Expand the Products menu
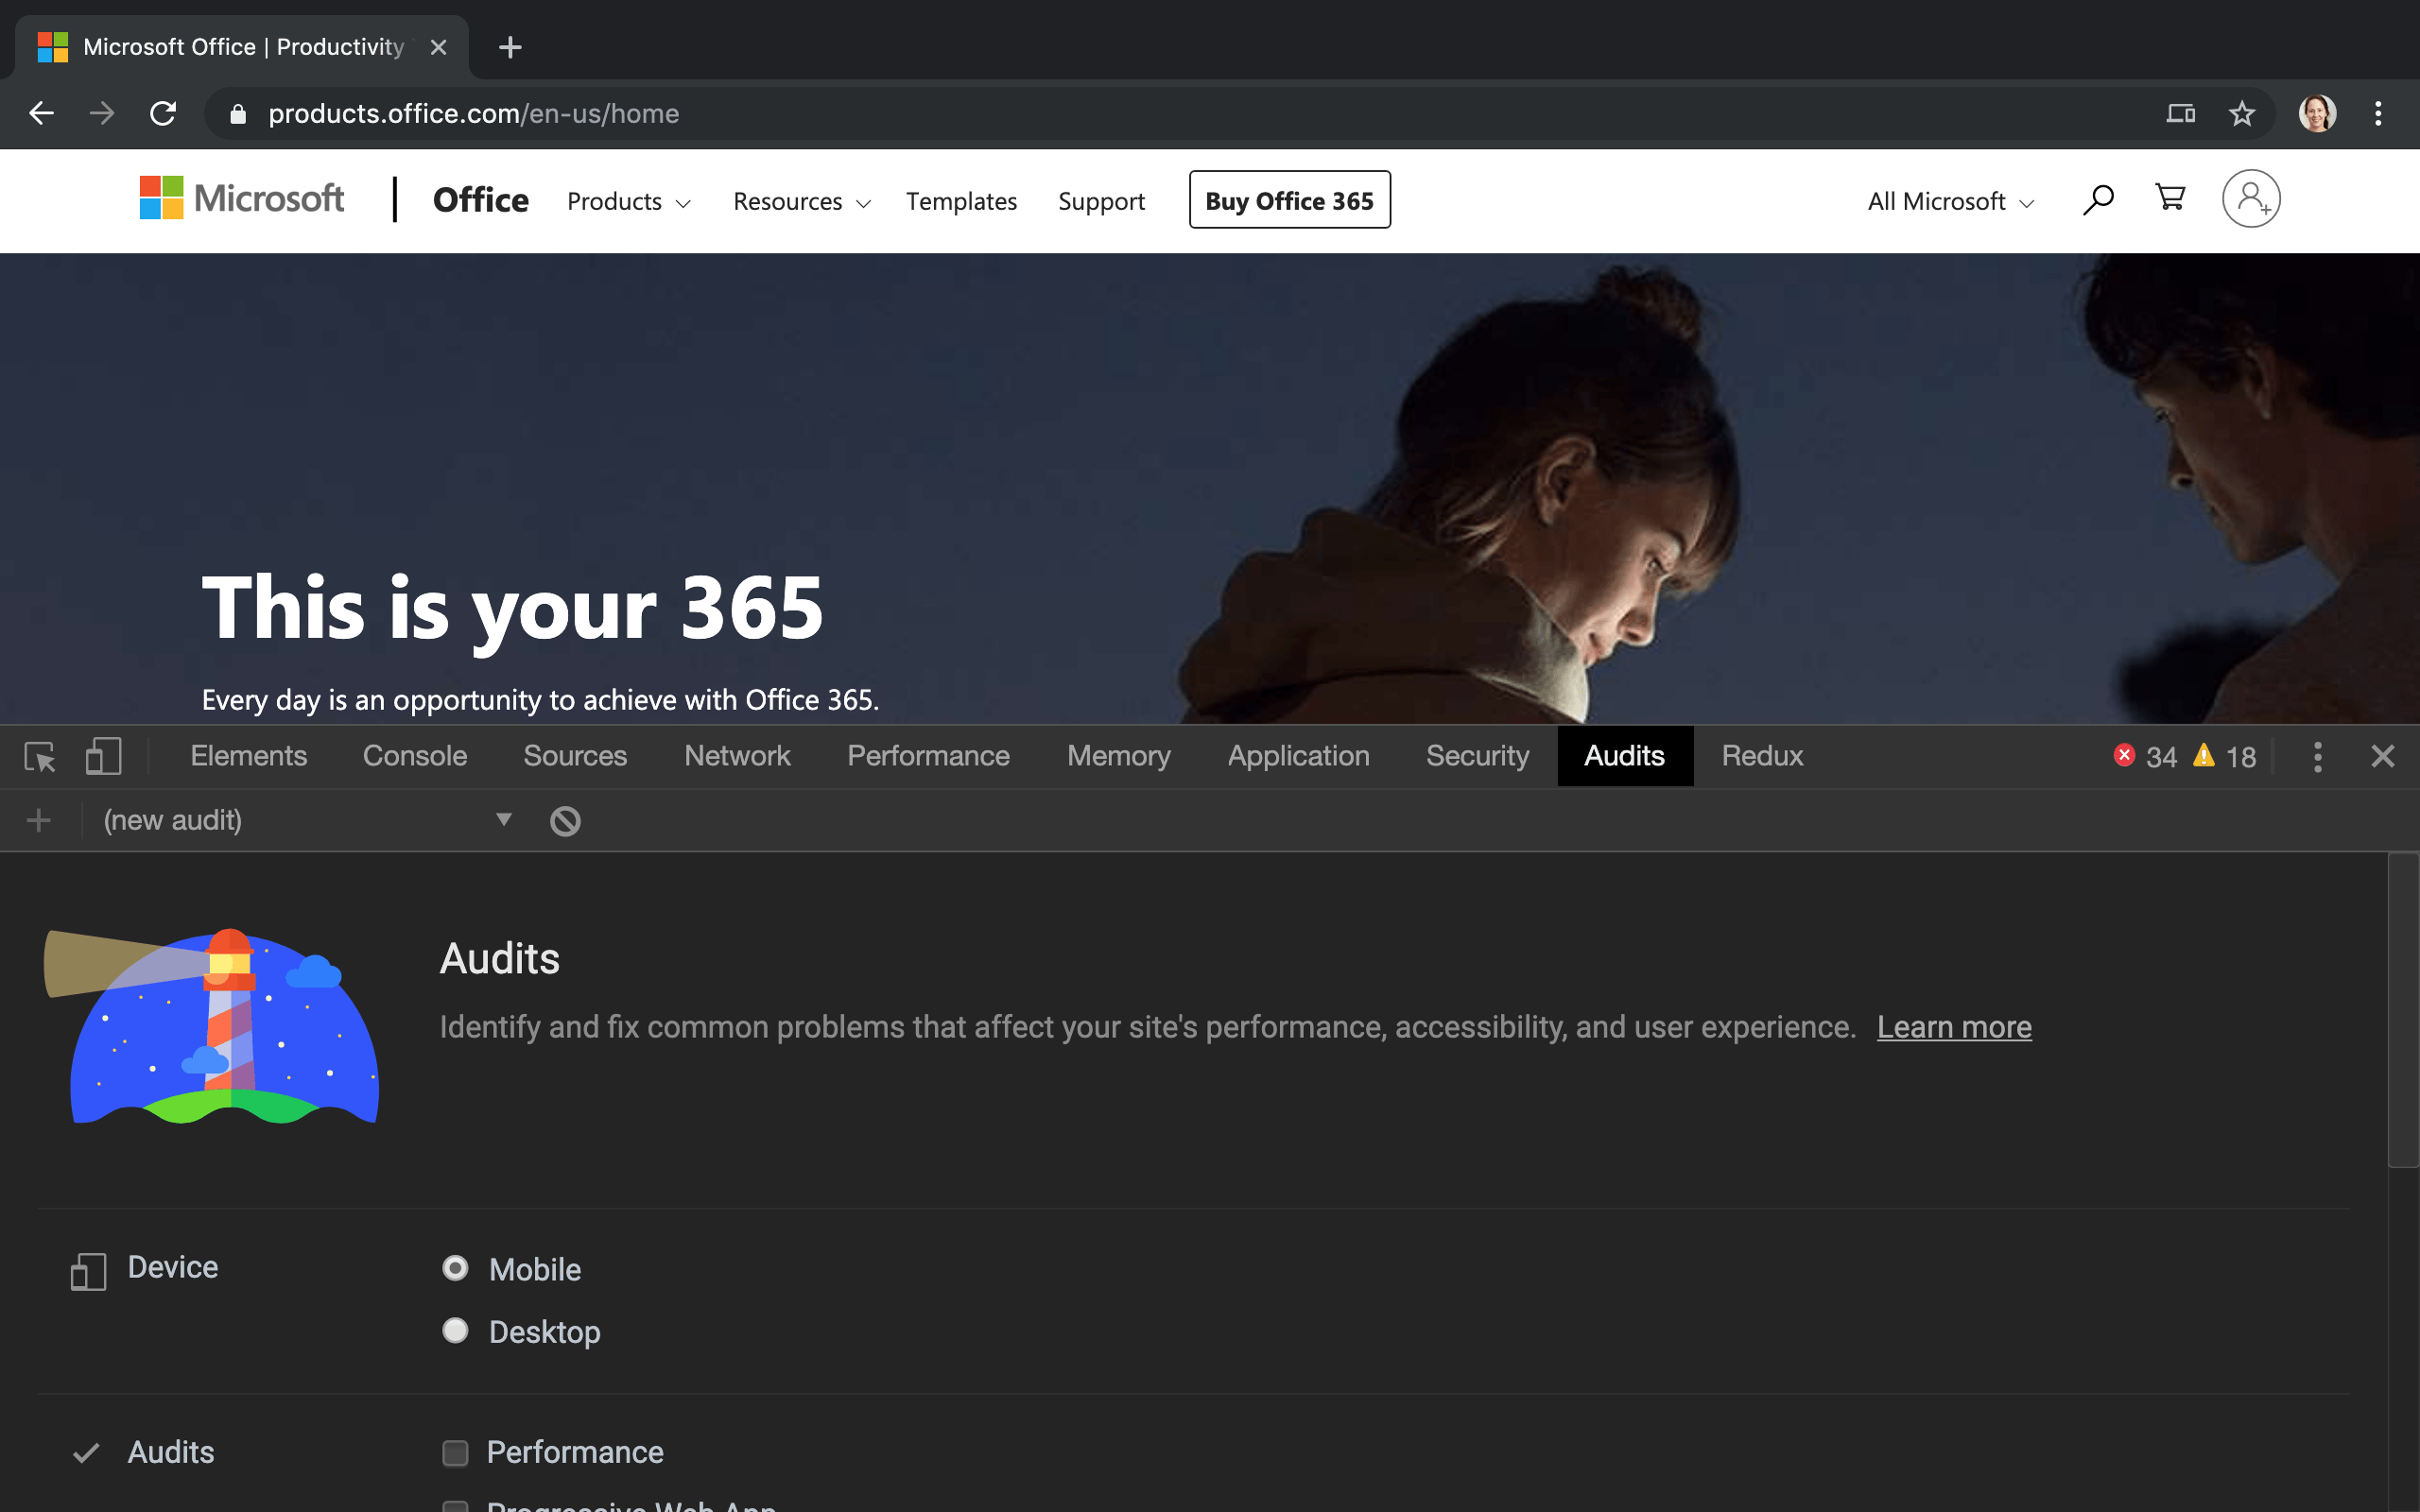 pos(629,201)
